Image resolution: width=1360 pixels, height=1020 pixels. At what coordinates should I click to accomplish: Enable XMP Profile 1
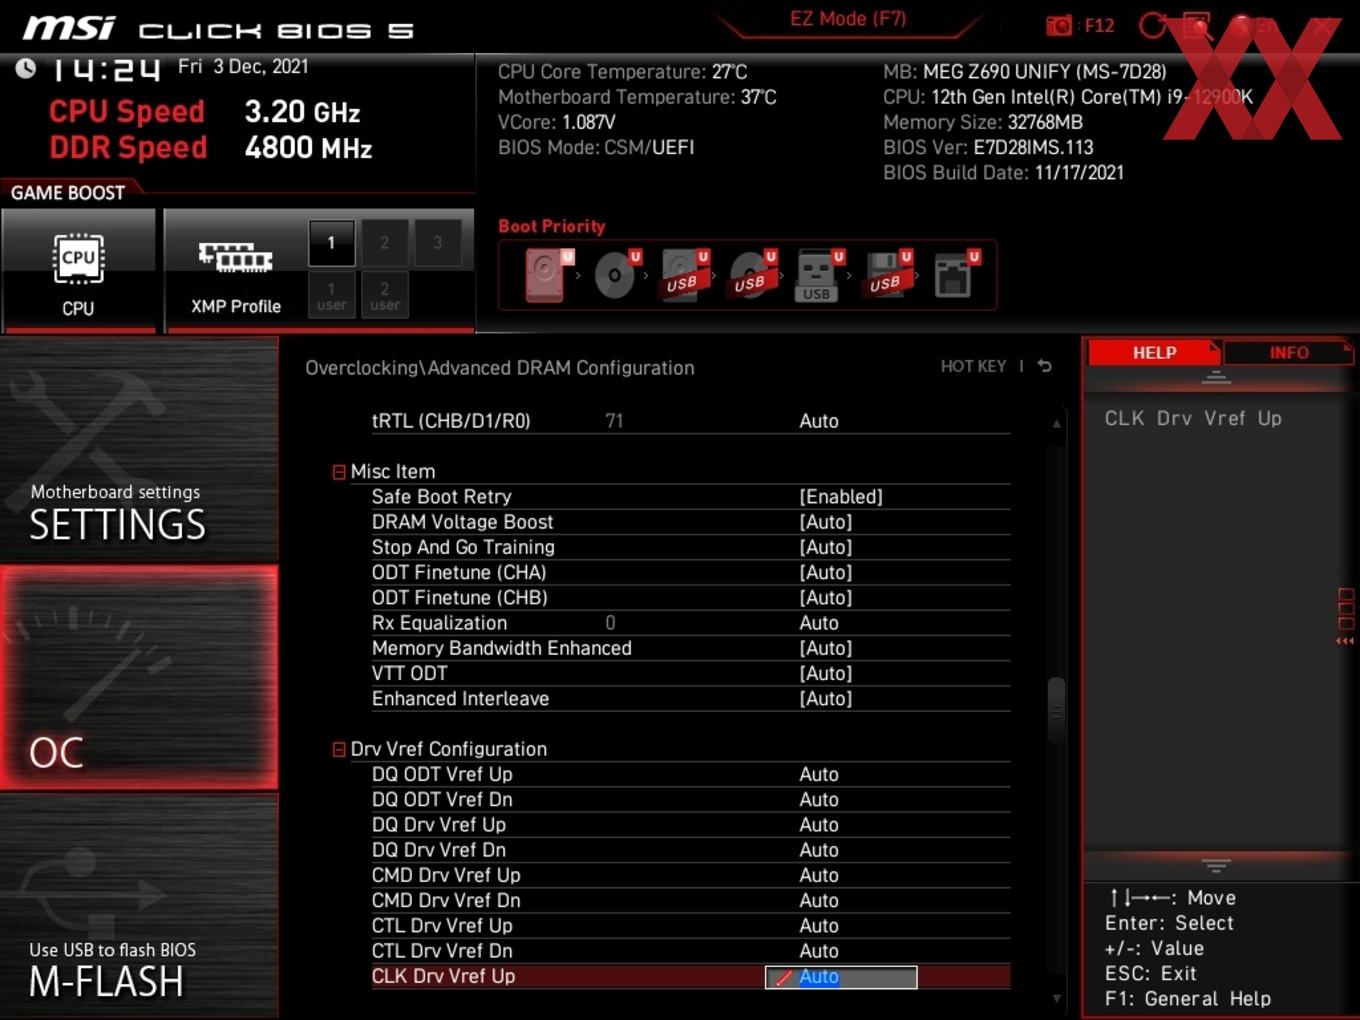331,243
